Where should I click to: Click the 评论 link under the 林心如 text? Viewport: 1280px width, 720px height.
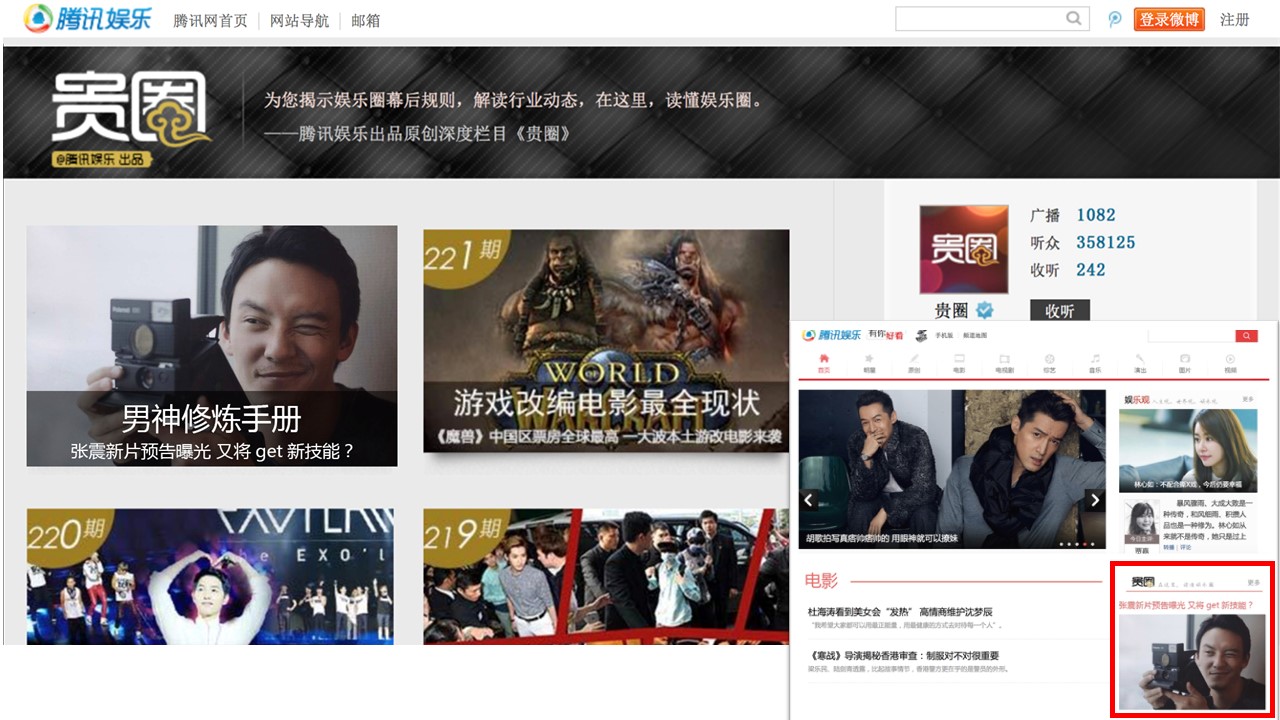point(1186,547)
